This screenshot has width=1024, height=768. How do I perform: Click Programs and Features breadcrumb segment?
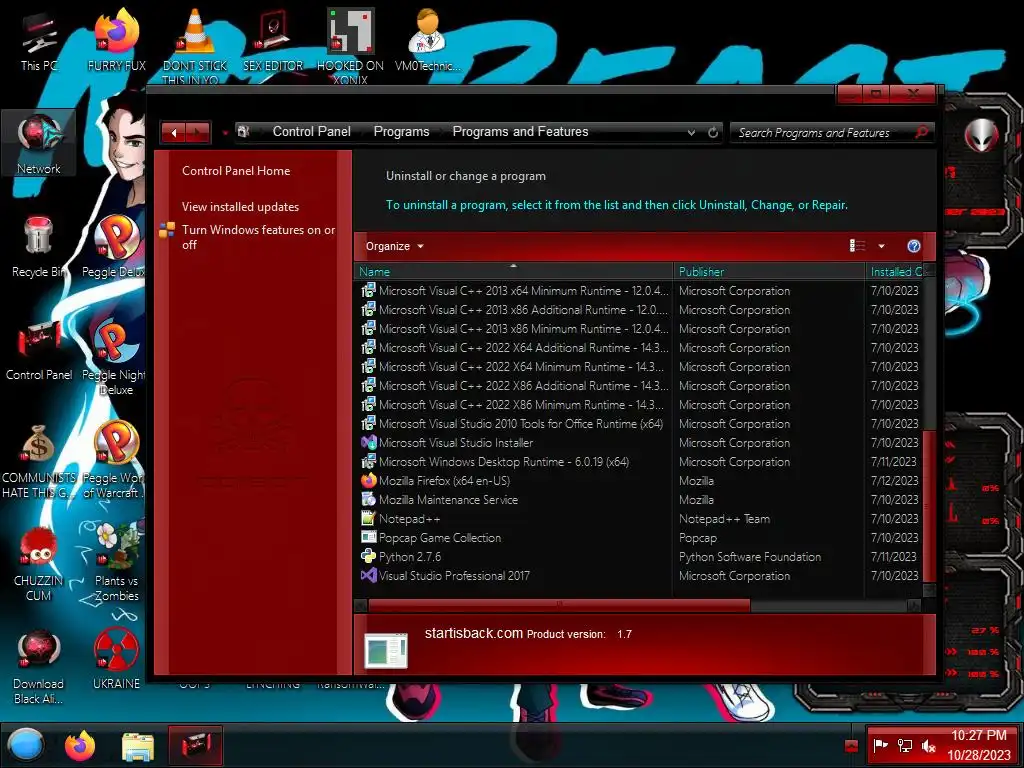pyautogui.click(x=520, y=132)
